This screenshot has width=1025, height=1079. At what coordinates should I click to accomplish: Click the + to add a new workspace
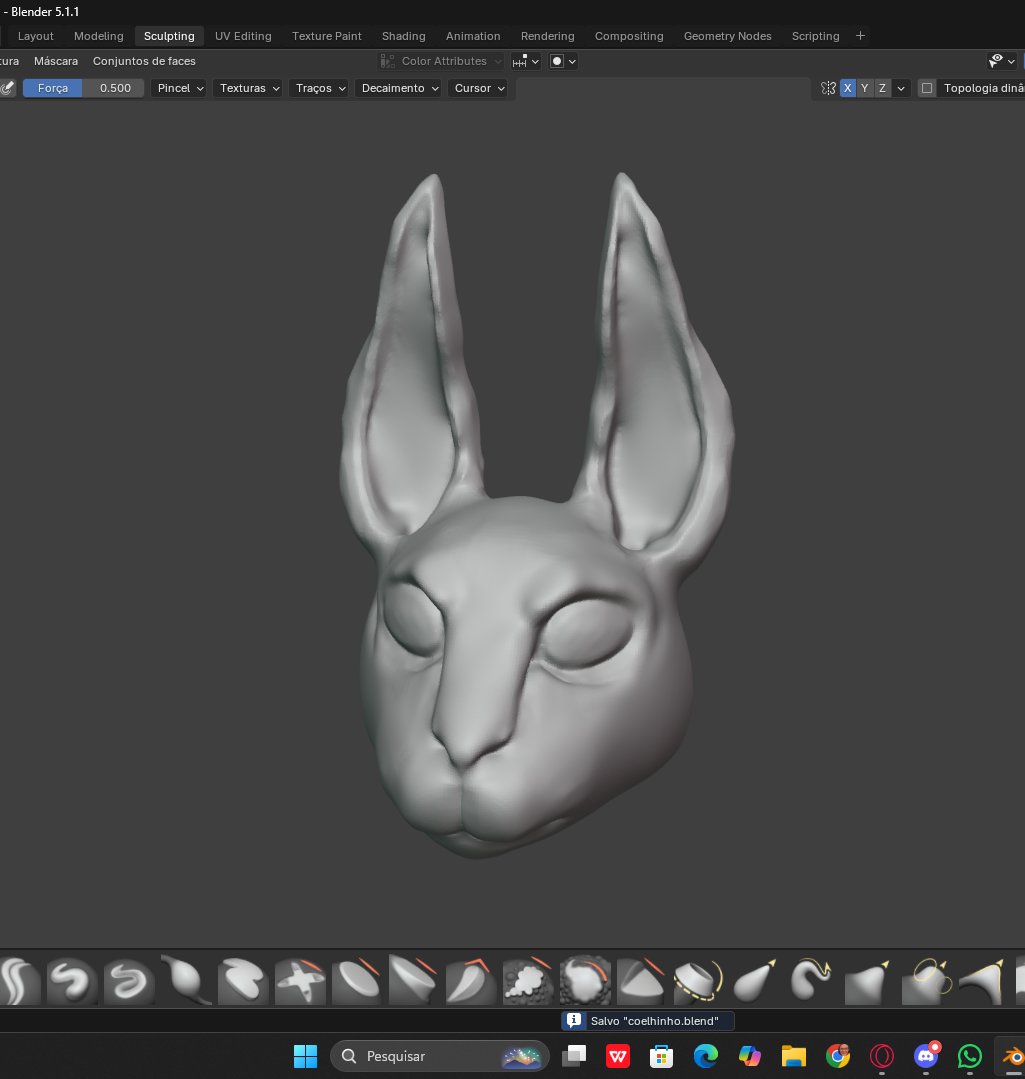(860, 36)
